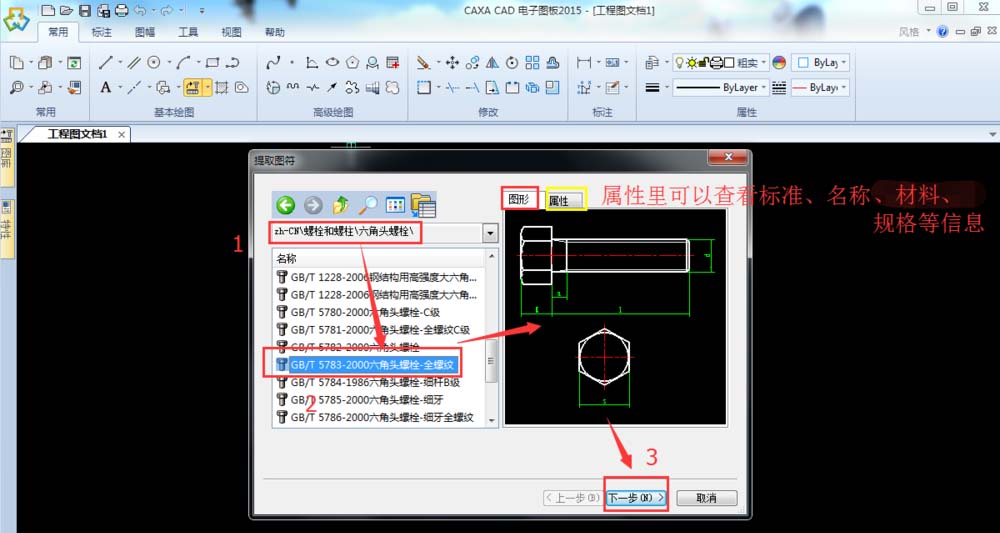Go up one folder level in dialog
The height and width of the screenshot is (533, 1000).
click(341, 205)
